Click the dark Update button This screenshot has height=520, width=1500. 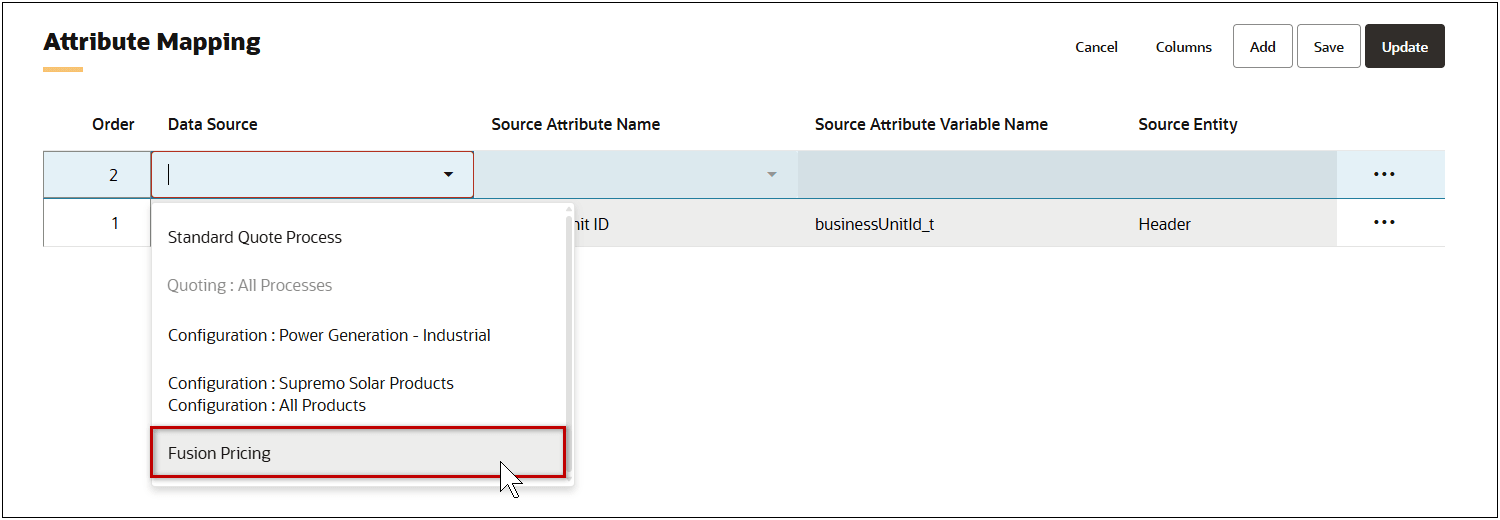click(1405, 47)
